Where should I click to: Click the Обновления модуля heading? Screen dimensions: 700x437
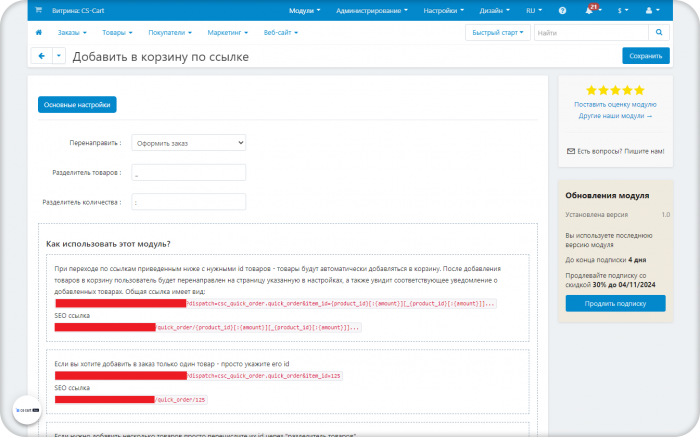click(x=607, y=196)
